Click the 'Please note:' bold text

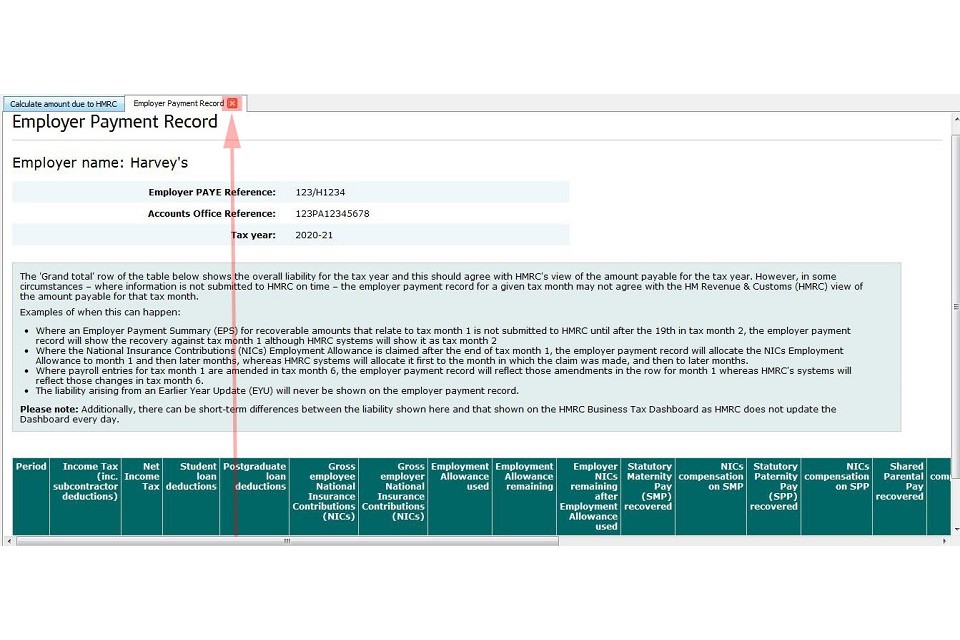pos(49,409)
